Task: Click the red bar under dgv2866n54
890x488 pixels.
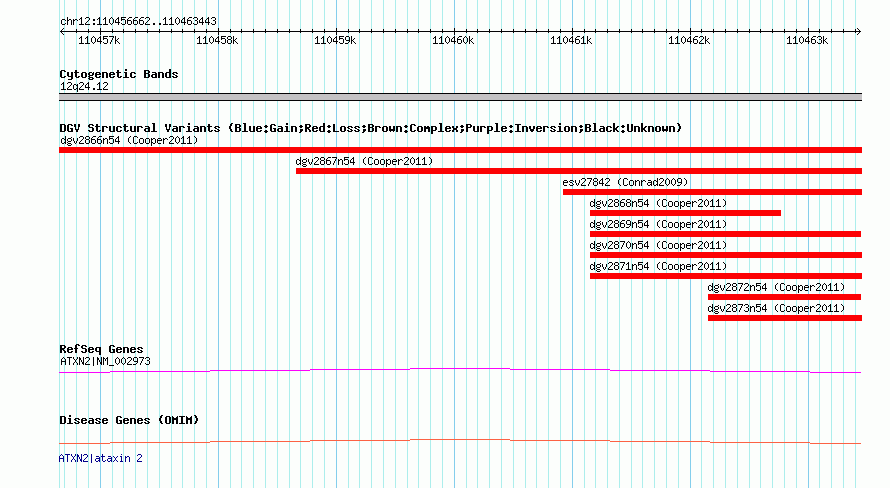Action: (x=460, y=150)
